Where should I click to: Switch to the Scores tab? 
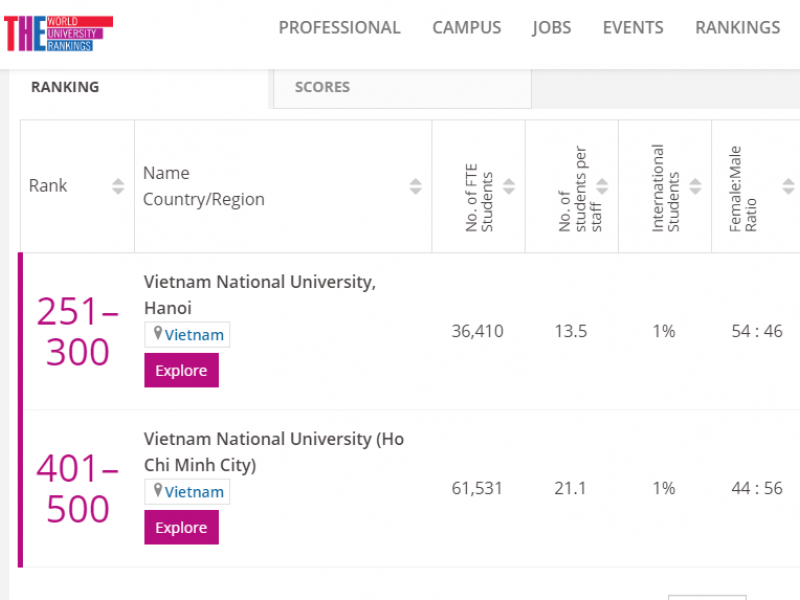point(322,87)
